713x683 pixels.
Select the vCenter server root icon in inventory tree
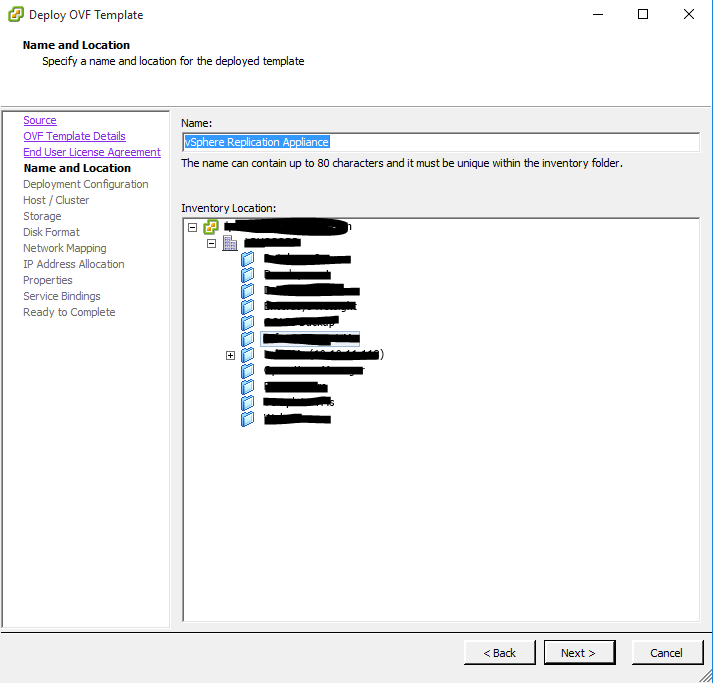[x=211, y=226]
